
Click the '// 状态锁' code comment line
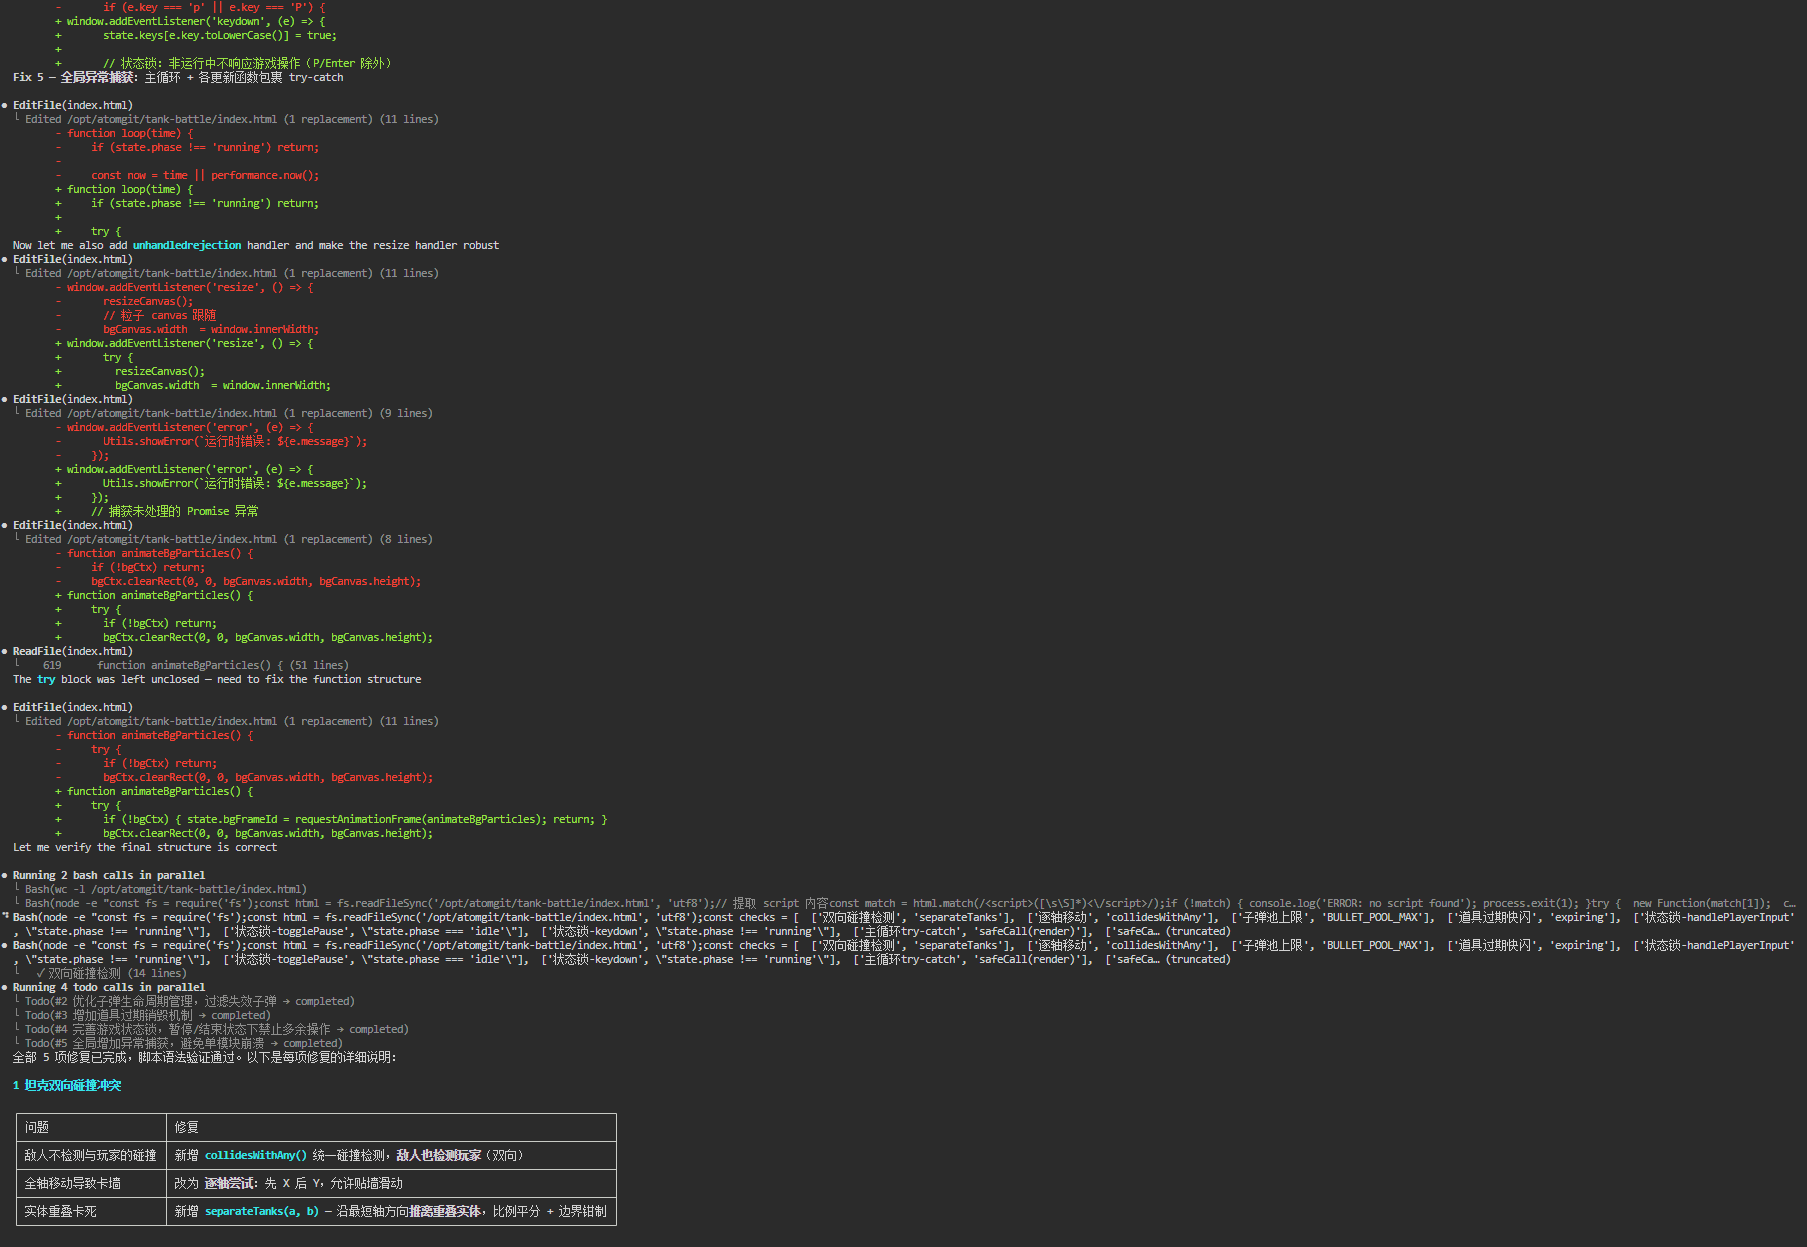pyautogui.click(x=247, y=63)
